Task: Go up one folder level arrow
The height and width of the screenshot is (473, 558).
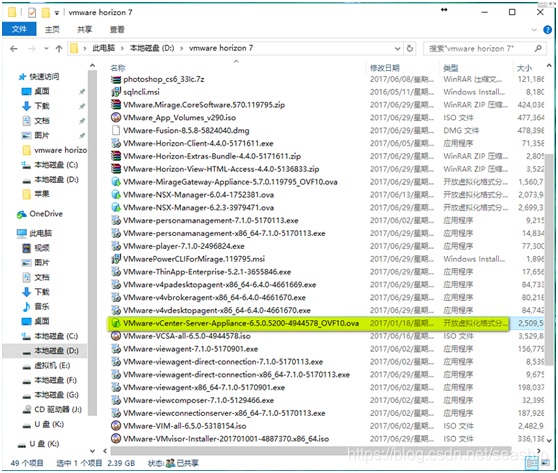Action: 59,48
